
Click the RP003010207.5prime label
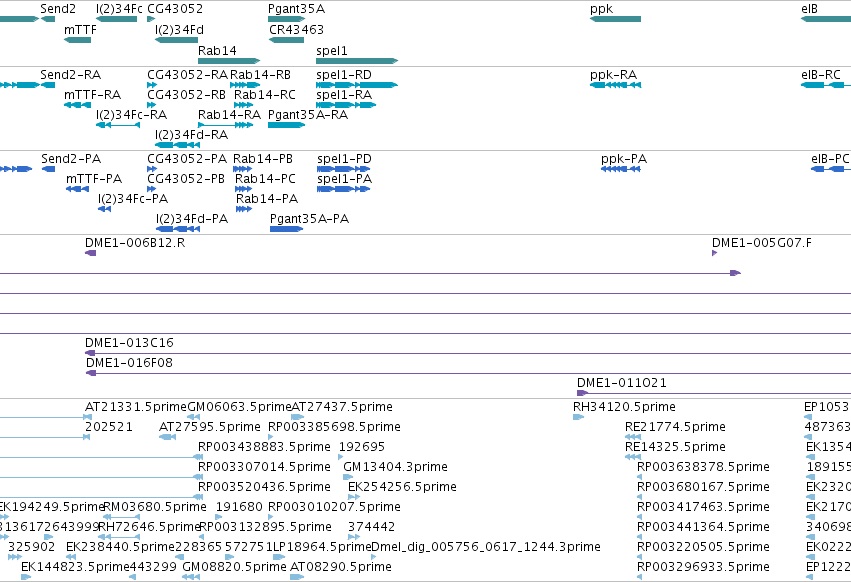[334, 507]
